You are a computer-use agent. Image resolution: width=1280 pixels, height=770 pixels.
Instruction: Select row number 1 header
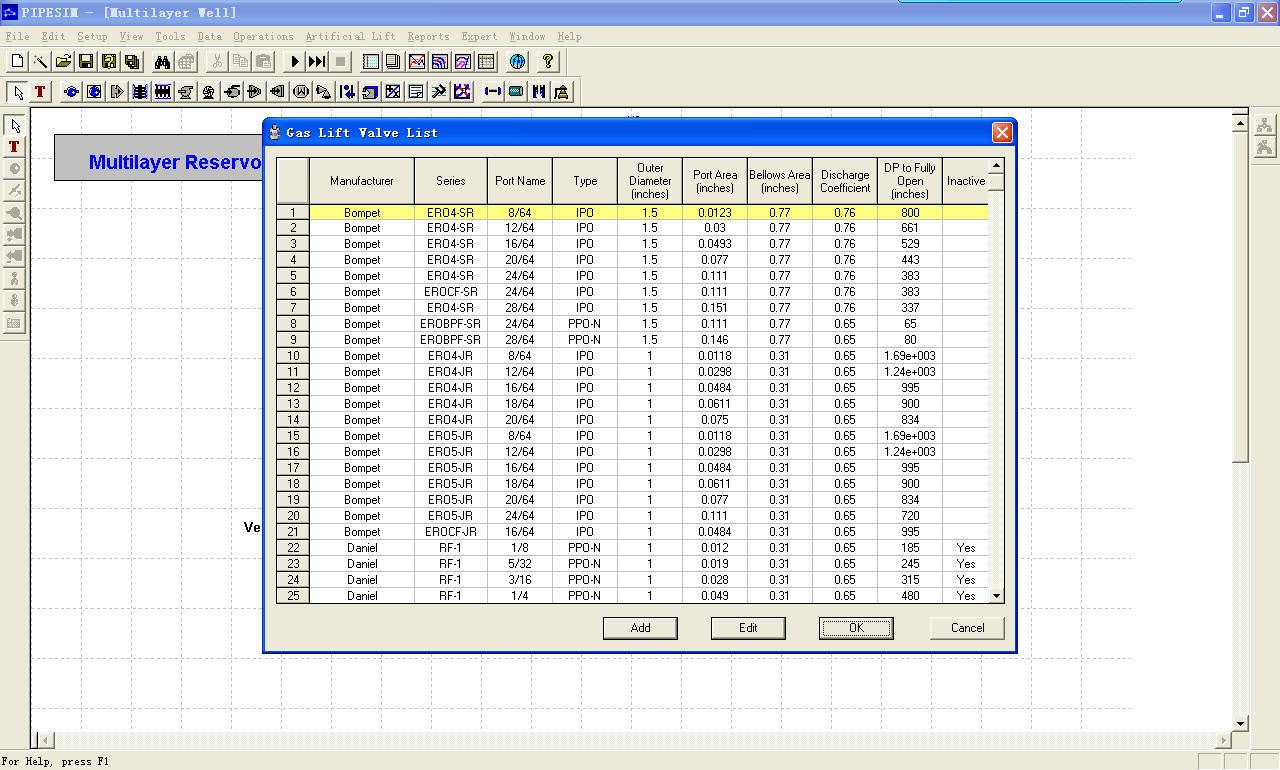pyautogui.click(x=293, y=212)
